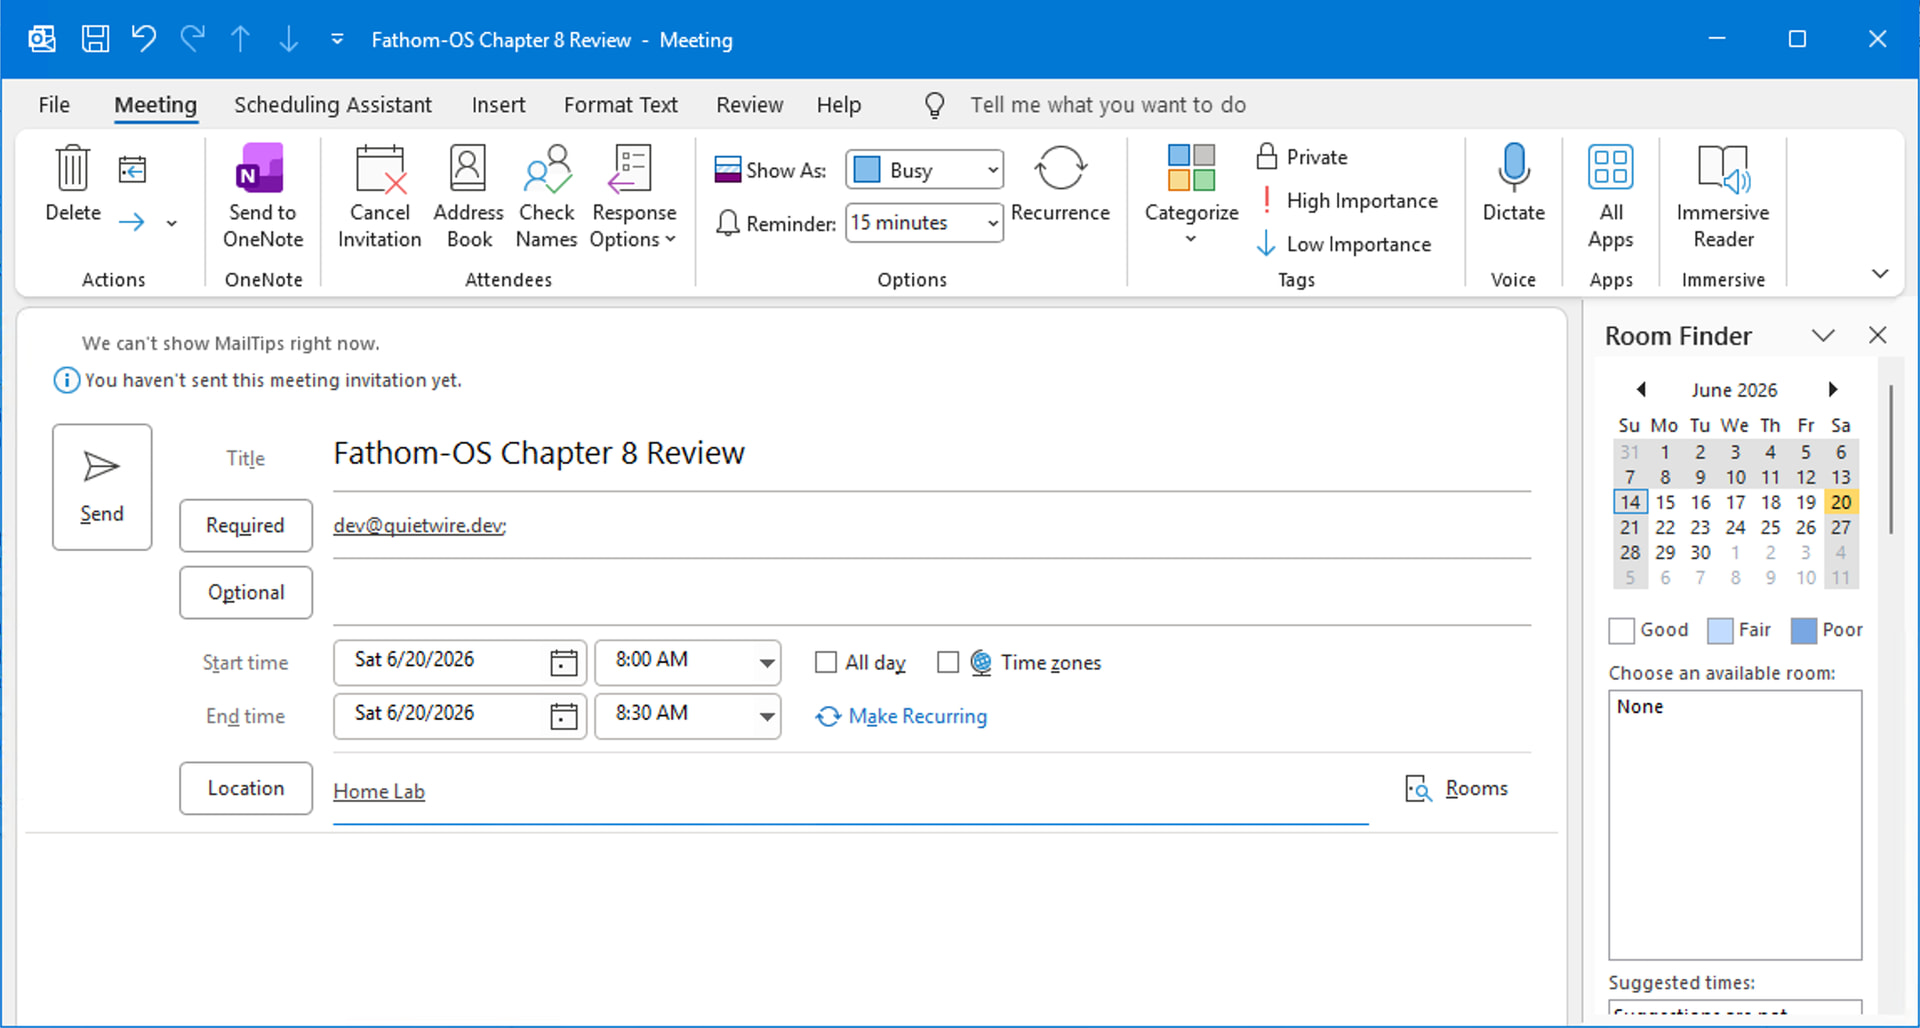
Task: Go to next month in Room Finder
Action: (x=1832, y=389)
